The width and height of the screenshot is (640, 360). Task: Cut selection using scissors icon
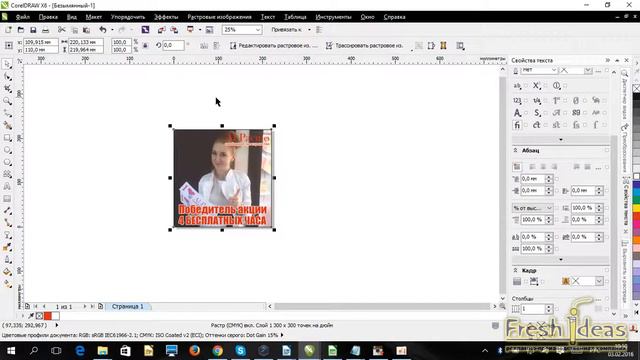coord(62,30)
